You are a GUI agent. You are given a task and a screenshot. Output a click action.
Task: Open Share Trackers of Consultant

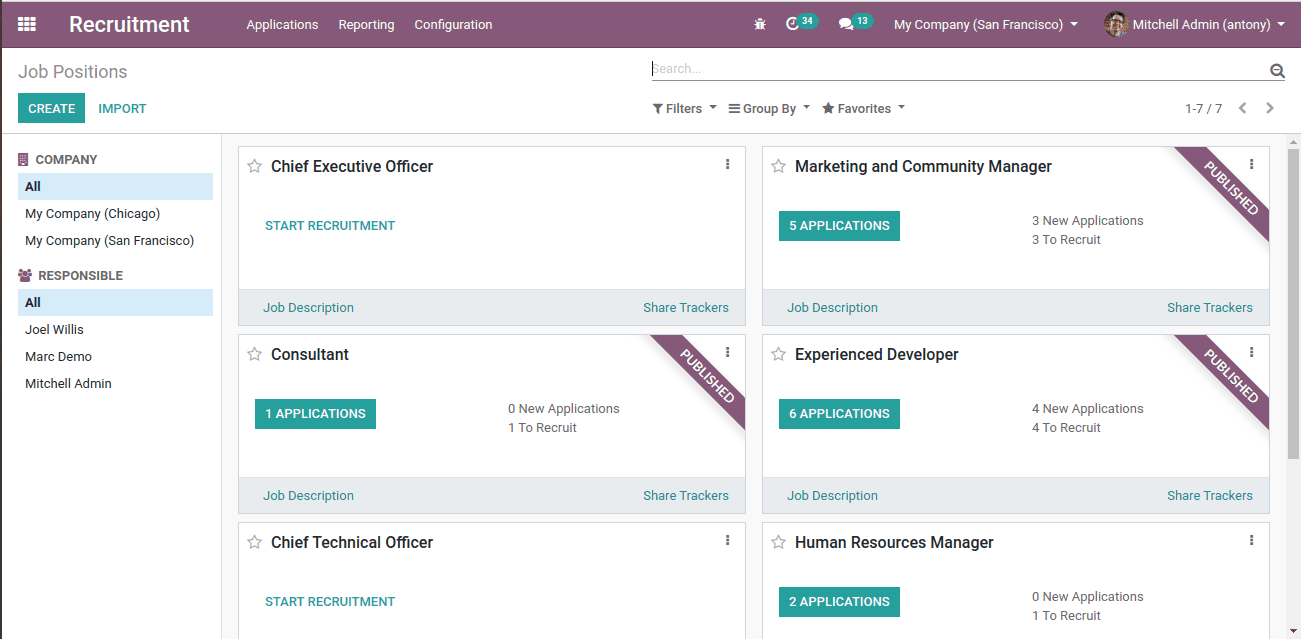(x=686, y=496)
